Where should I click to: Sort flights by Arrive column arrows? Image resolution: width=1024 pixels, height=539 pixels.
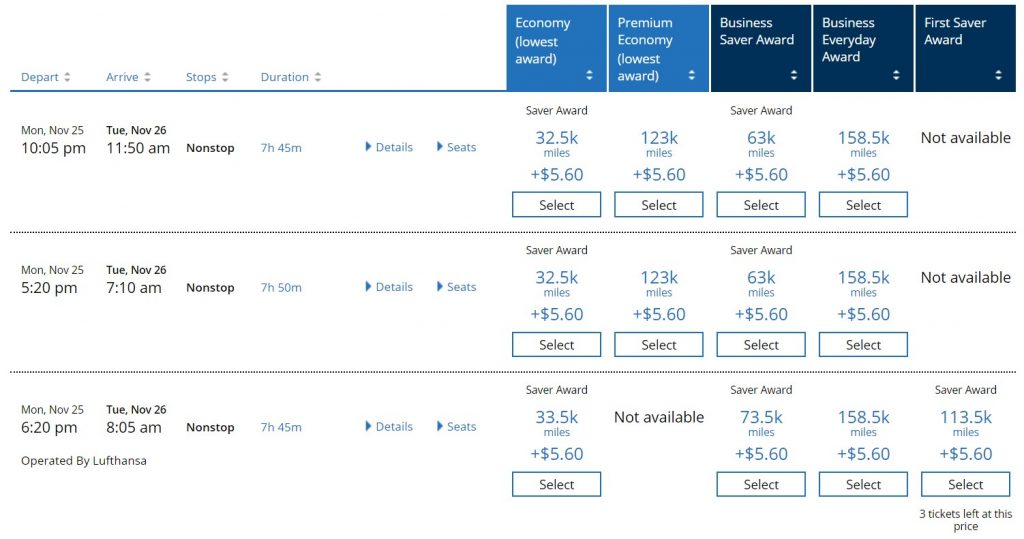click(x=147, y=77)
